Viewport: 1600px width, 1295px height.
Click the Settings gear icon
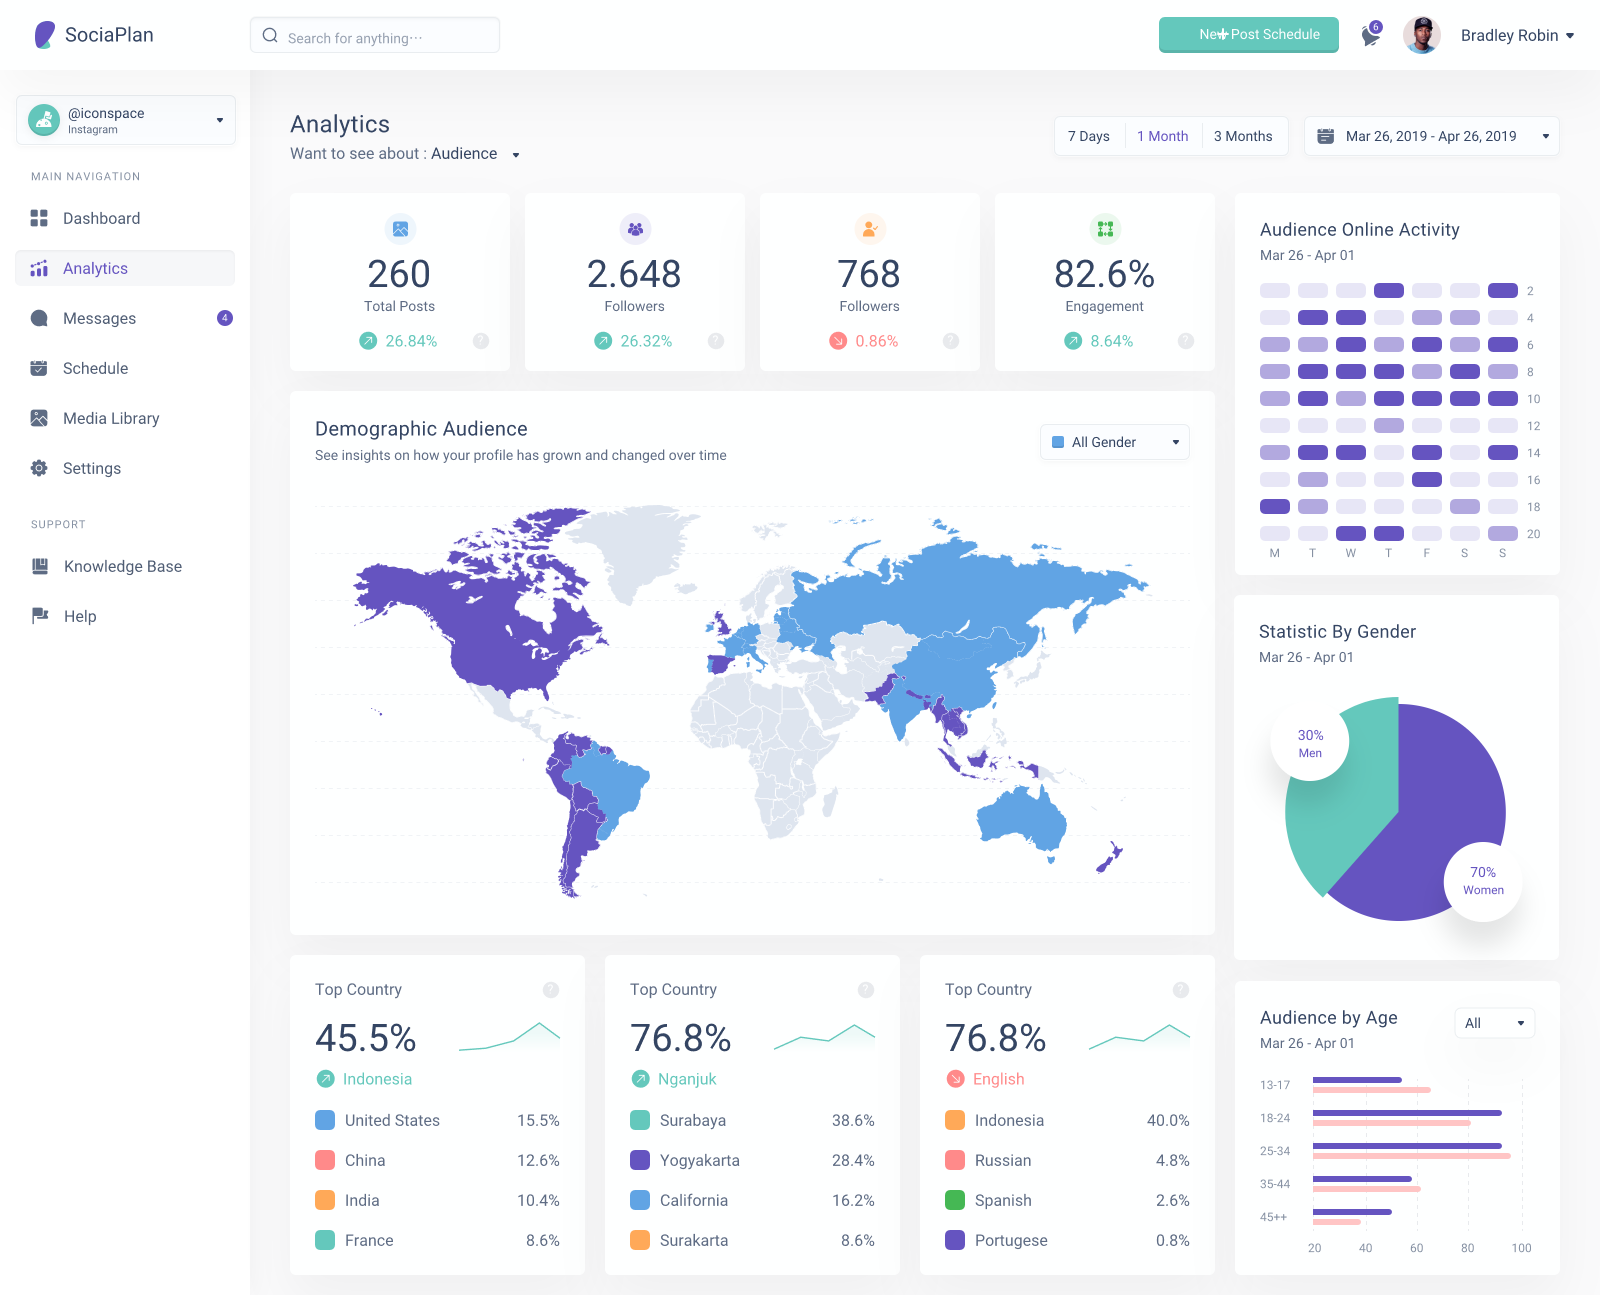click(x=39, y=468)
